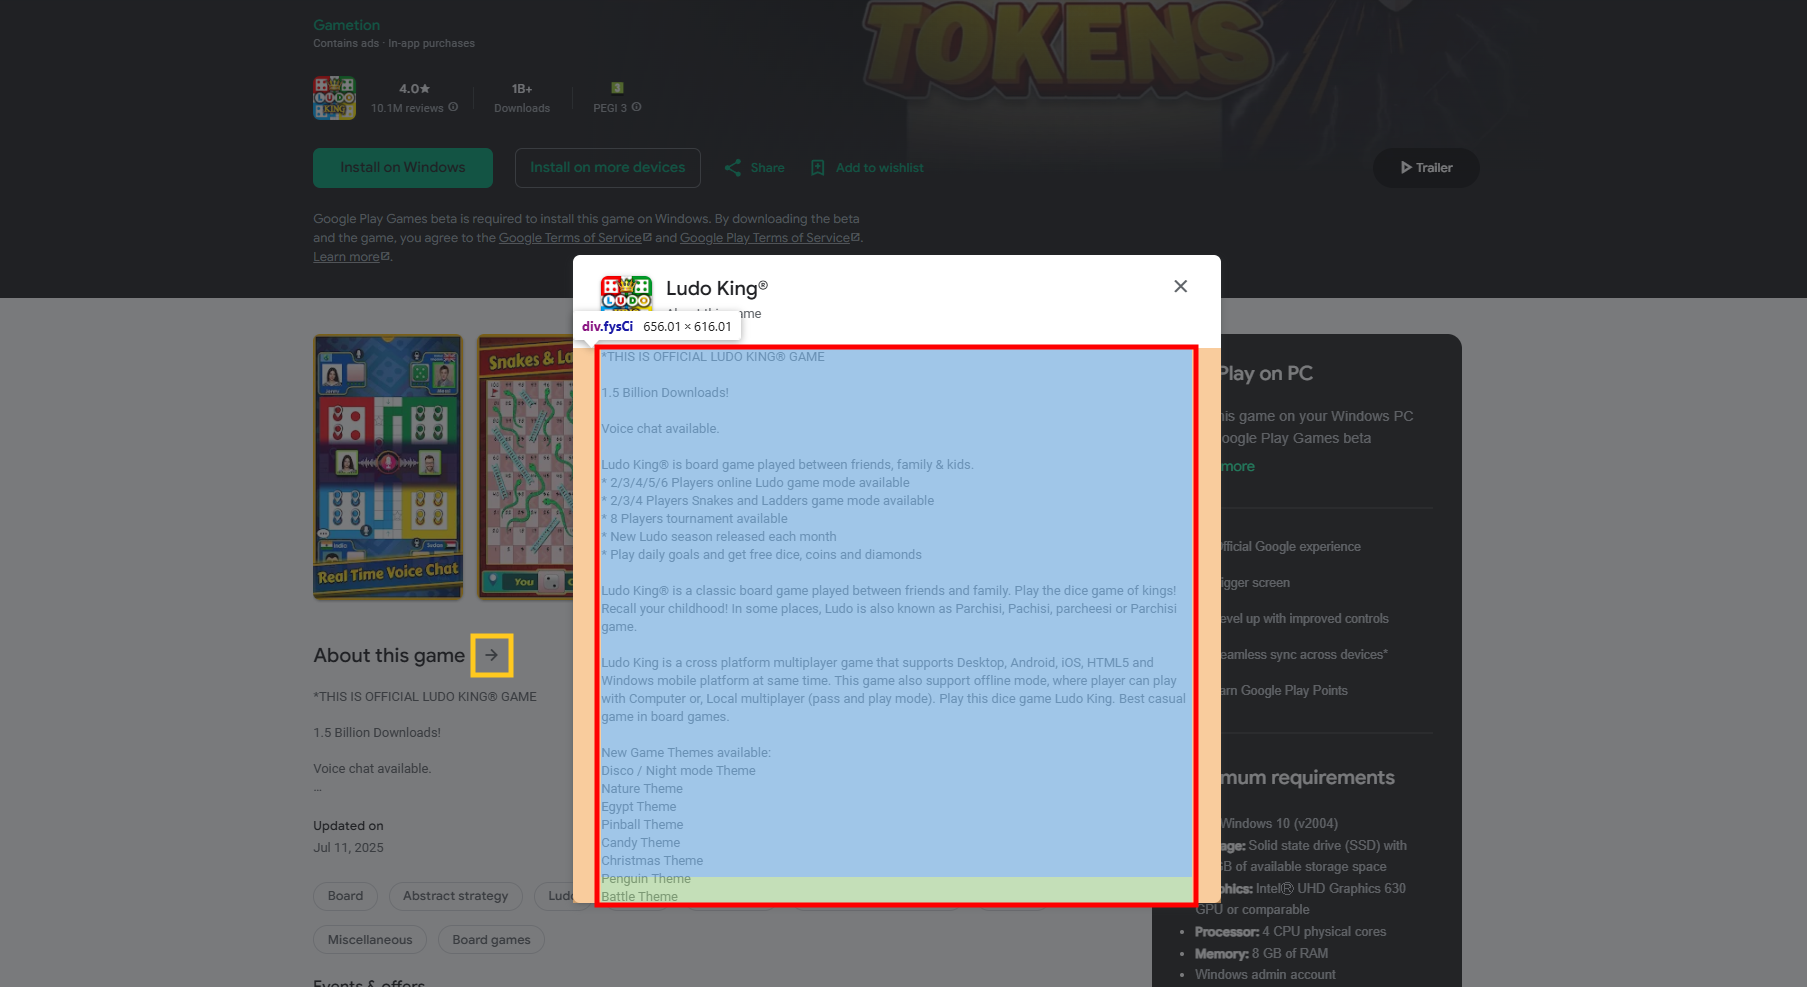Click the small Ludo King icon near the rating row
The height and width of the screenshot is (987, 1807).
(x=334, y=97)
